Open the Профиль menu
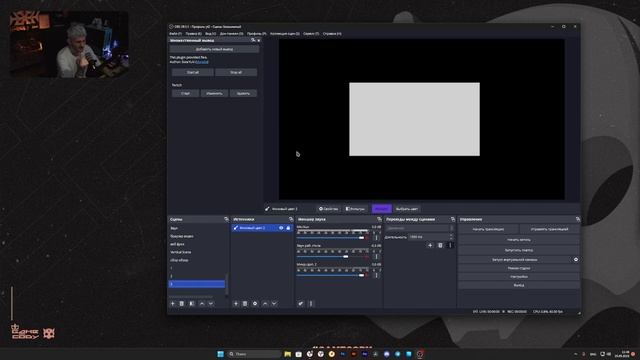Viewport: 640px width, 360px height. 257,33
